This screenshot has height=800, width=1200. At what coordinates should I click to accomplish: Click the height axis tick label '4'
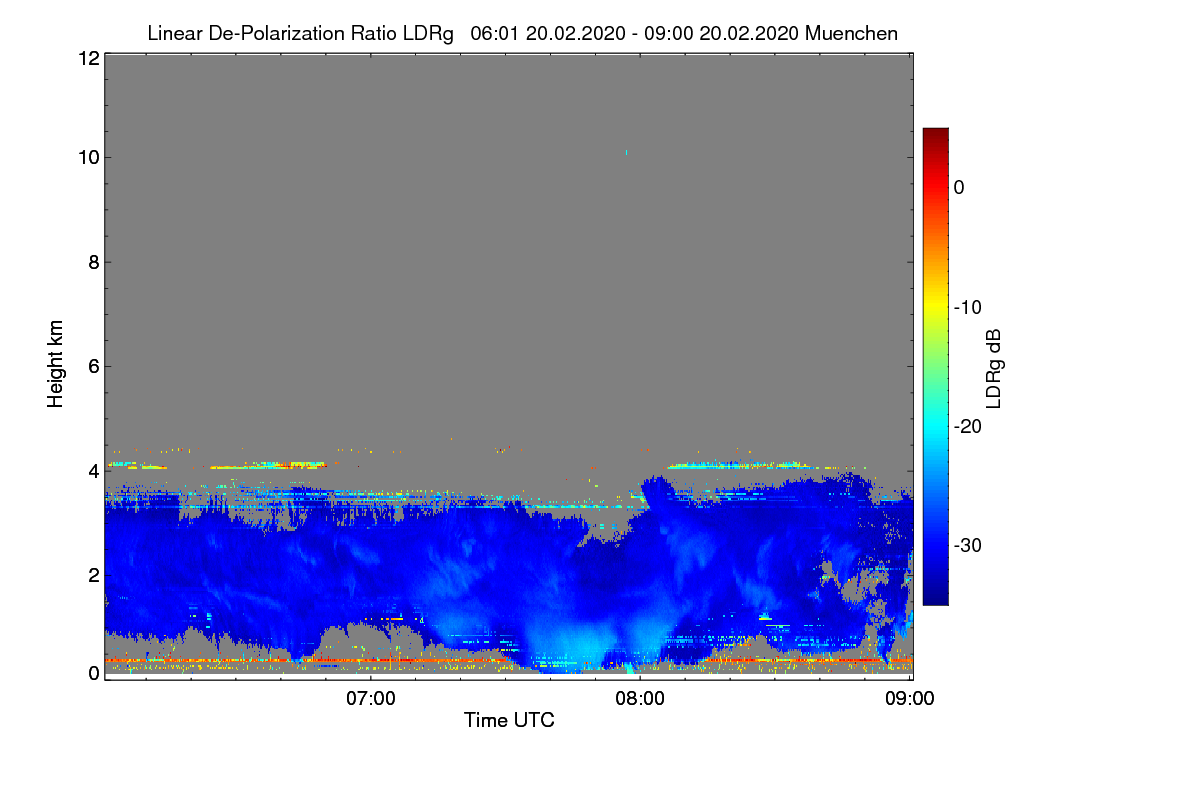94,470
